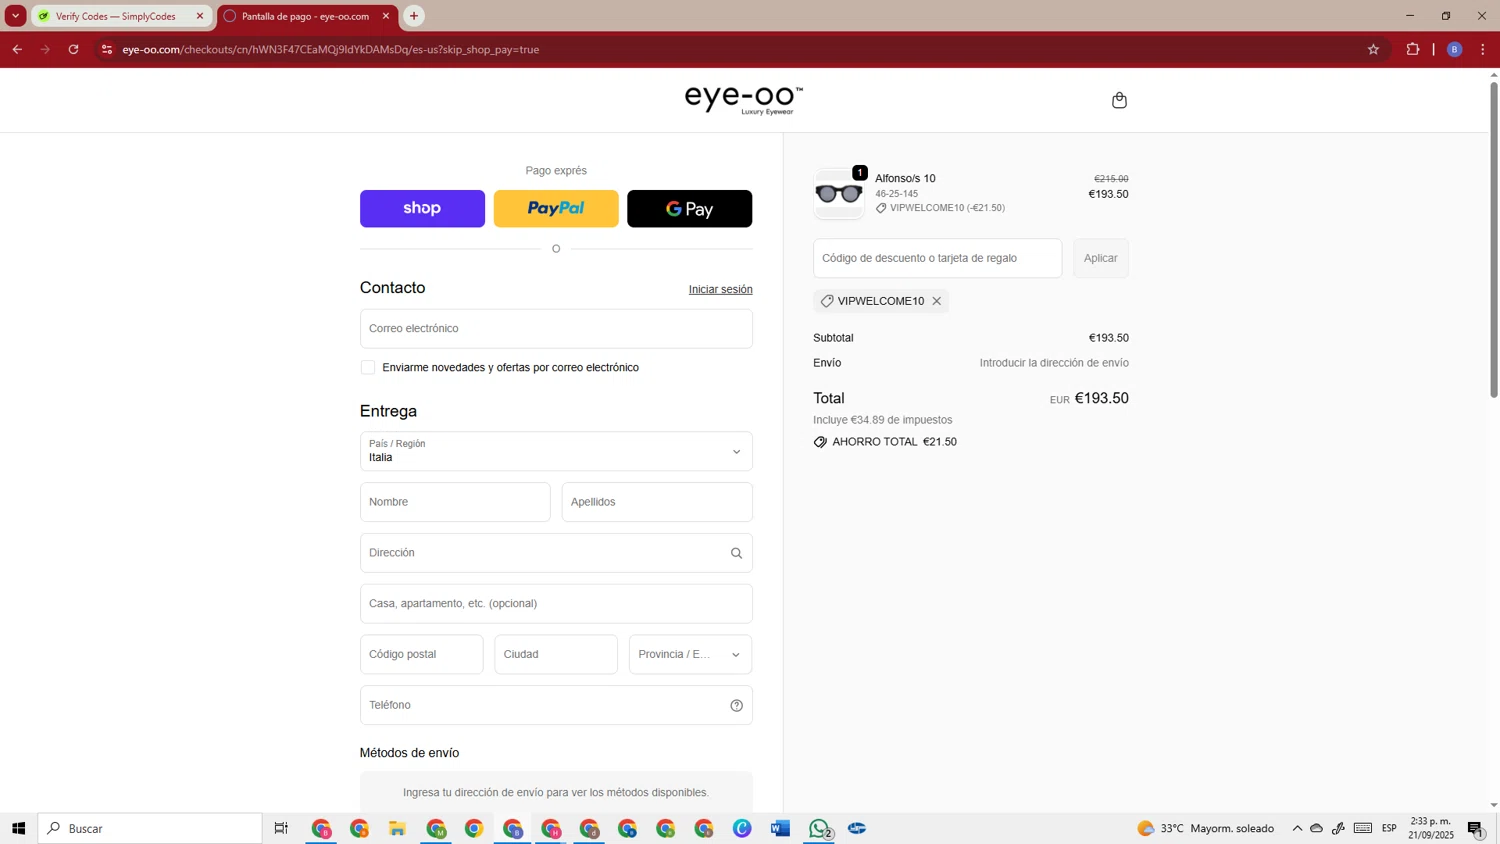This screenshot has width=1500, height=844.
Task: Pay with Google Pay button
Action: (689, 208)
